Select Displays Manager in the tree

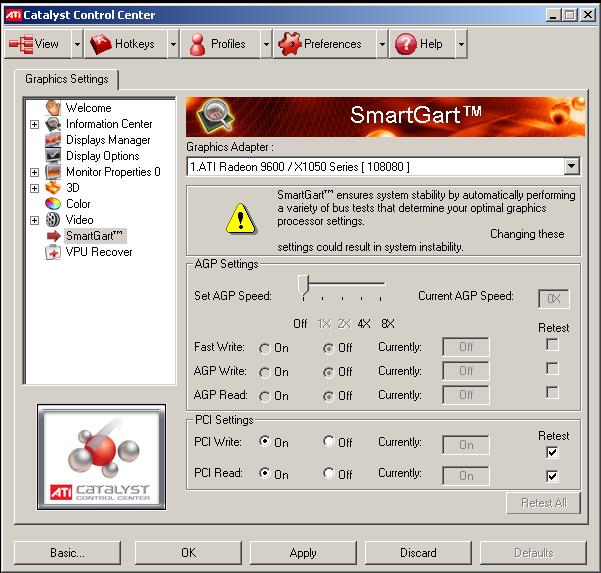pyautogui.click(x=108, y=140)
